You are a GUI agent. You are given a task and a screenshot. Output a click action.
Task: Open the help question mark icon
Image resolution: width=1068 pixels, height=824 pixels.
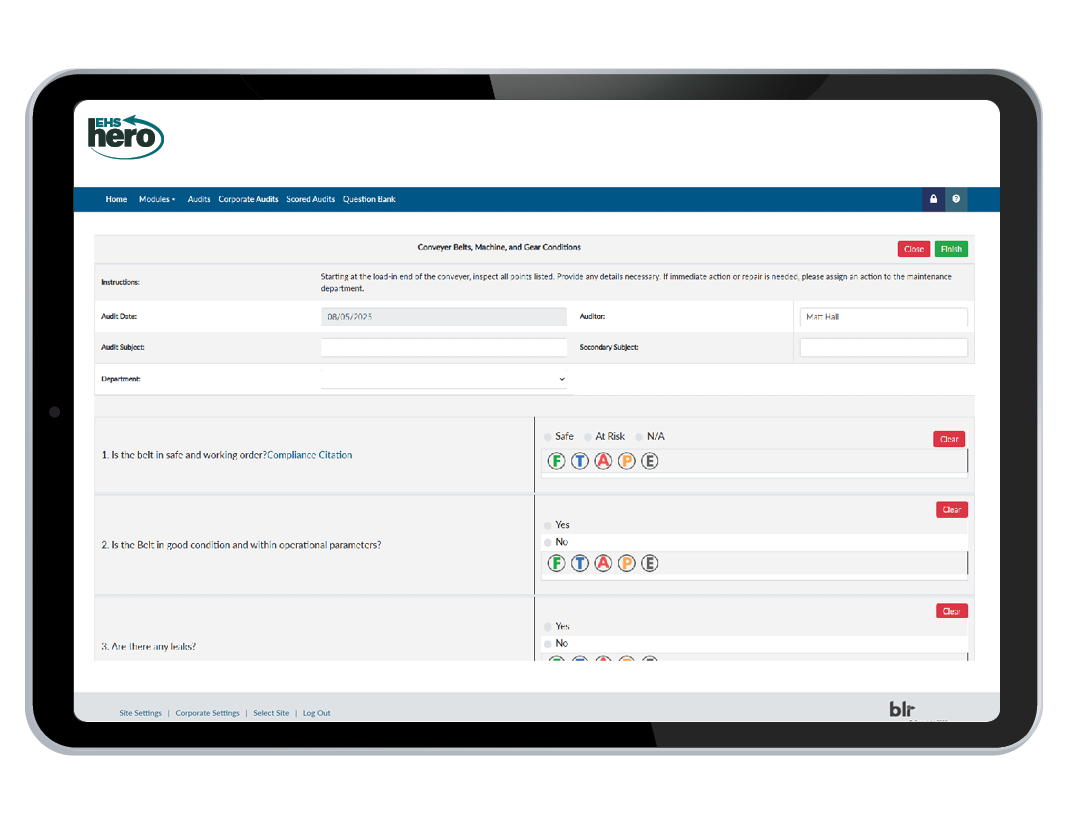point(956,199)
